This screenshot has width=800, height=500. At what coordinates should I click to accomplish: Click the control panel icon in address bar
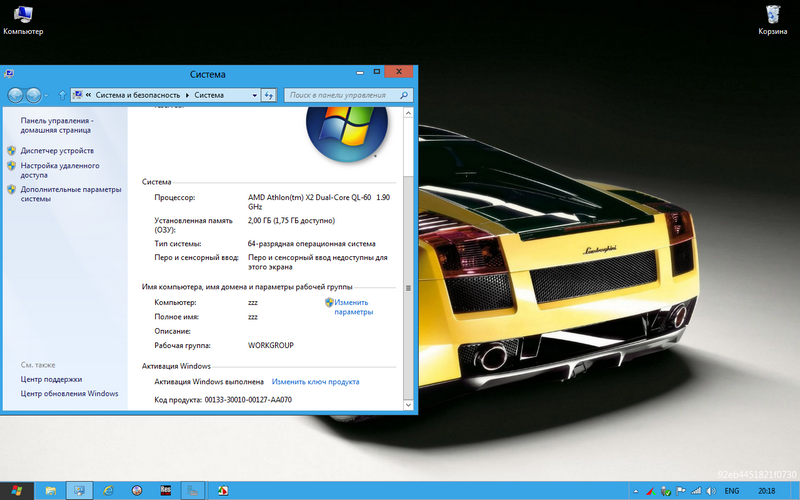pyautogui.click(x=78, y=95)
